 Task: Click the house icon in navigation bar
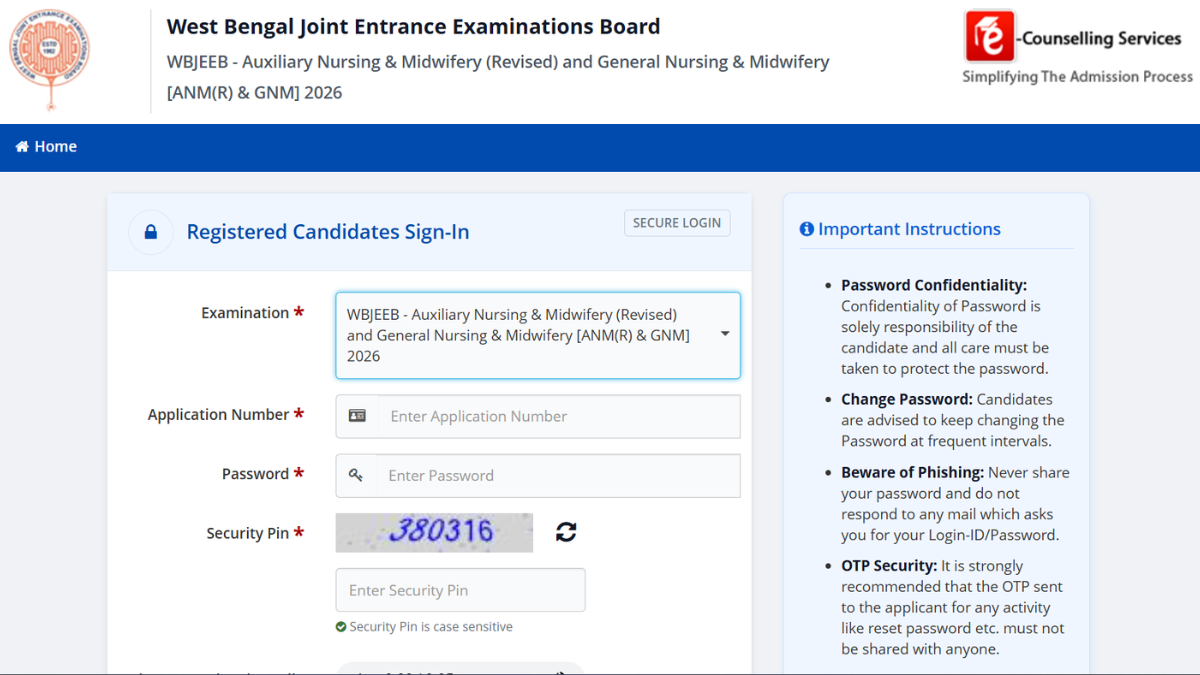click(22, 147)
